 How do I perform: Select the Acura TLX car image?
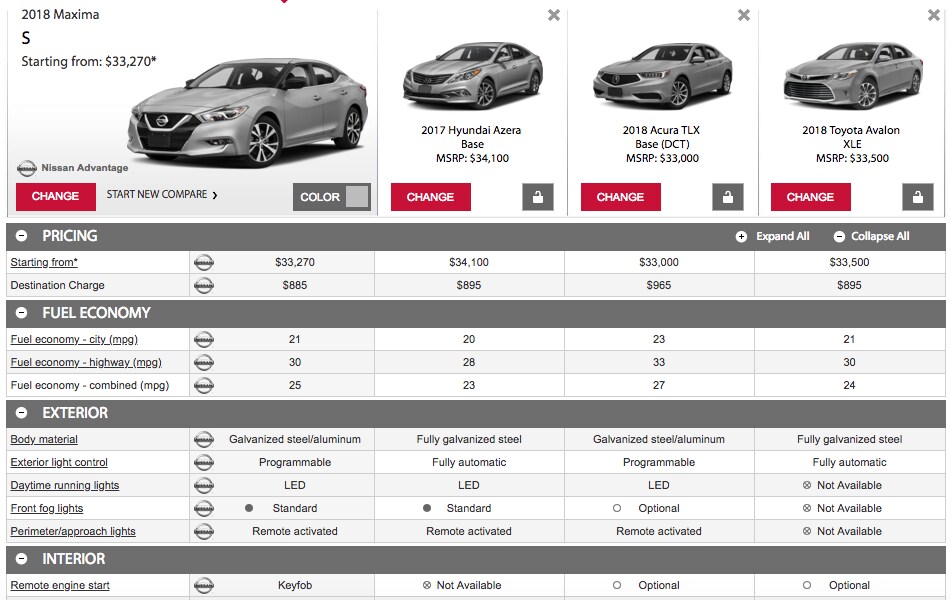coord(662,75)
